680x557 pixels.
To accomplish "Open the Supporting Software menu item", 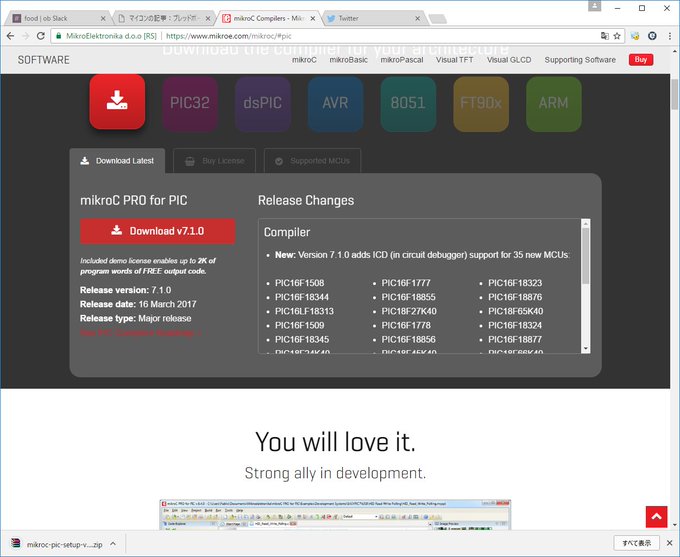I will tap(580, 60).
